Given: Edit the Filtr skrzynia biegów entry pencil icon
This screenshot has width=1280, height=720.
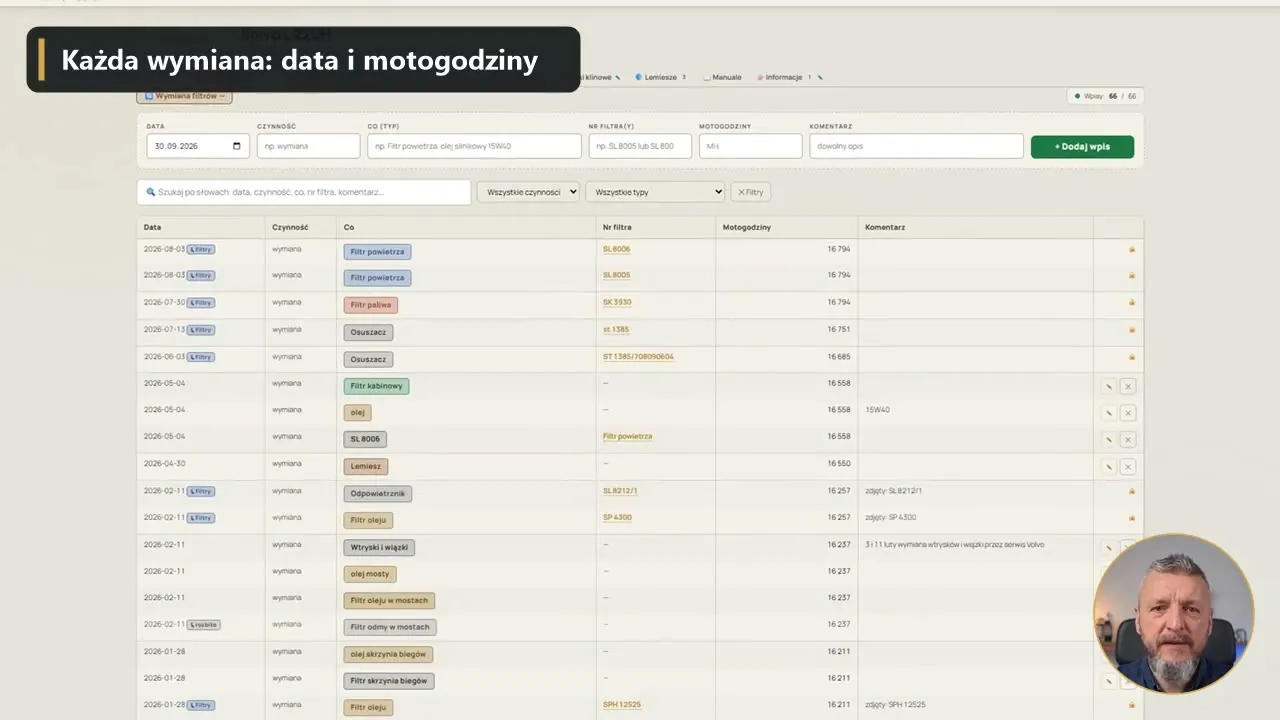Looking at the screenshot, I should click(x=1109, y=681).
